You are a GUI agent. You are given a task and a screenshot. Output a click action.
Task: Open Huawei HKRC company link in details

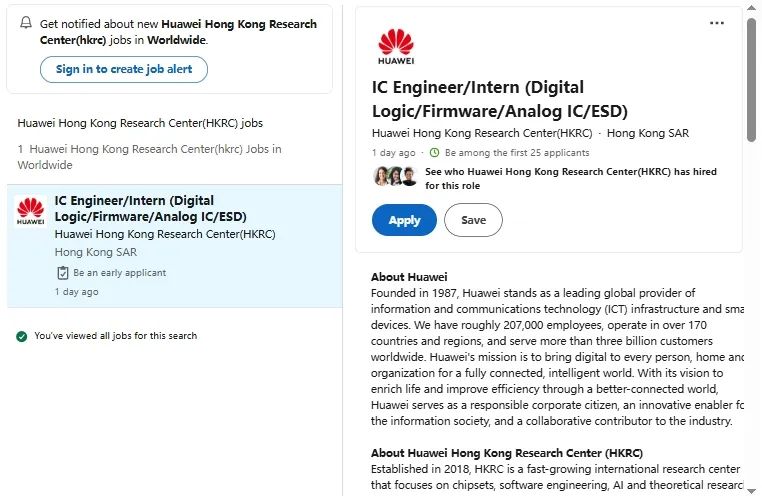[482, 133]
